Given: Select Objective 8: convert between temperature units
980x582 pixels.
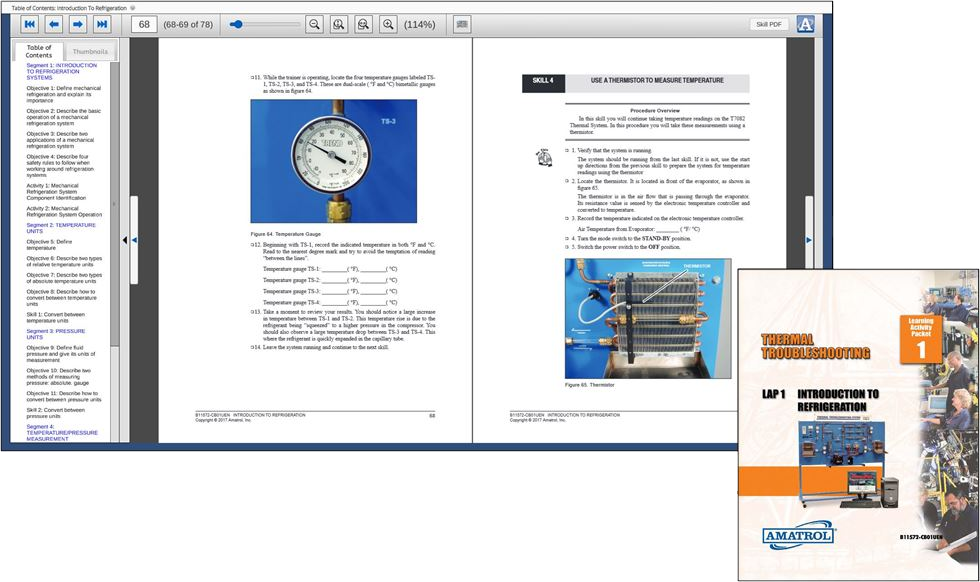Looking at the screenshot, I should coord(61,298).
